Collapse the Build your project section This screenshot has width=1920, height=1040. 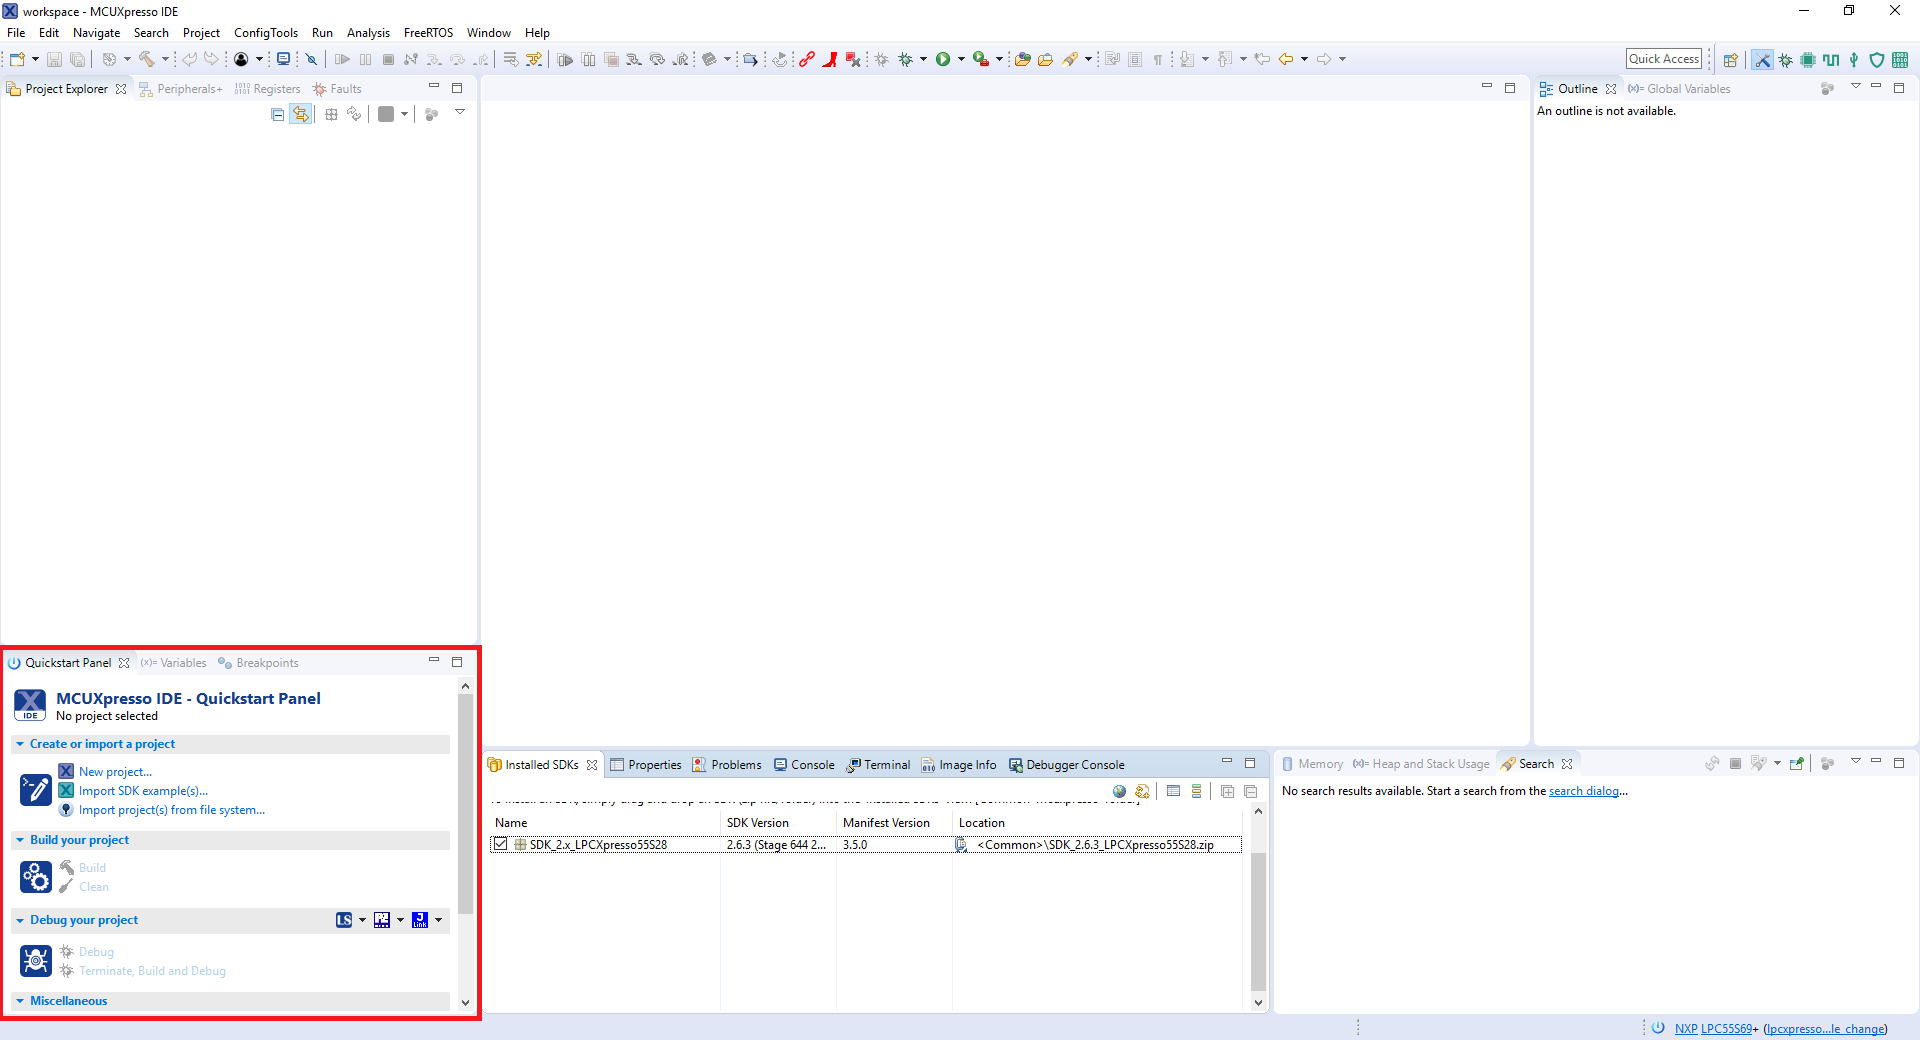click(20, 840)
